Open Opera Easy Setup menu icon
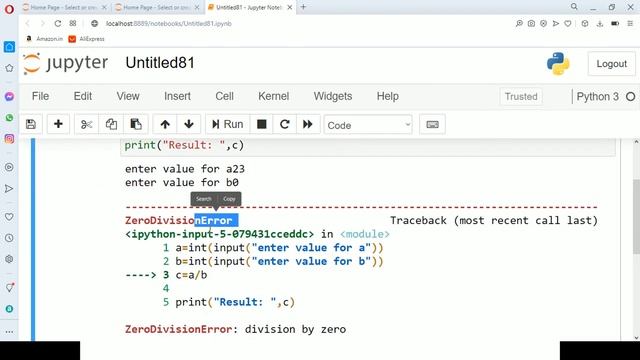 click(x=630, y=24)
